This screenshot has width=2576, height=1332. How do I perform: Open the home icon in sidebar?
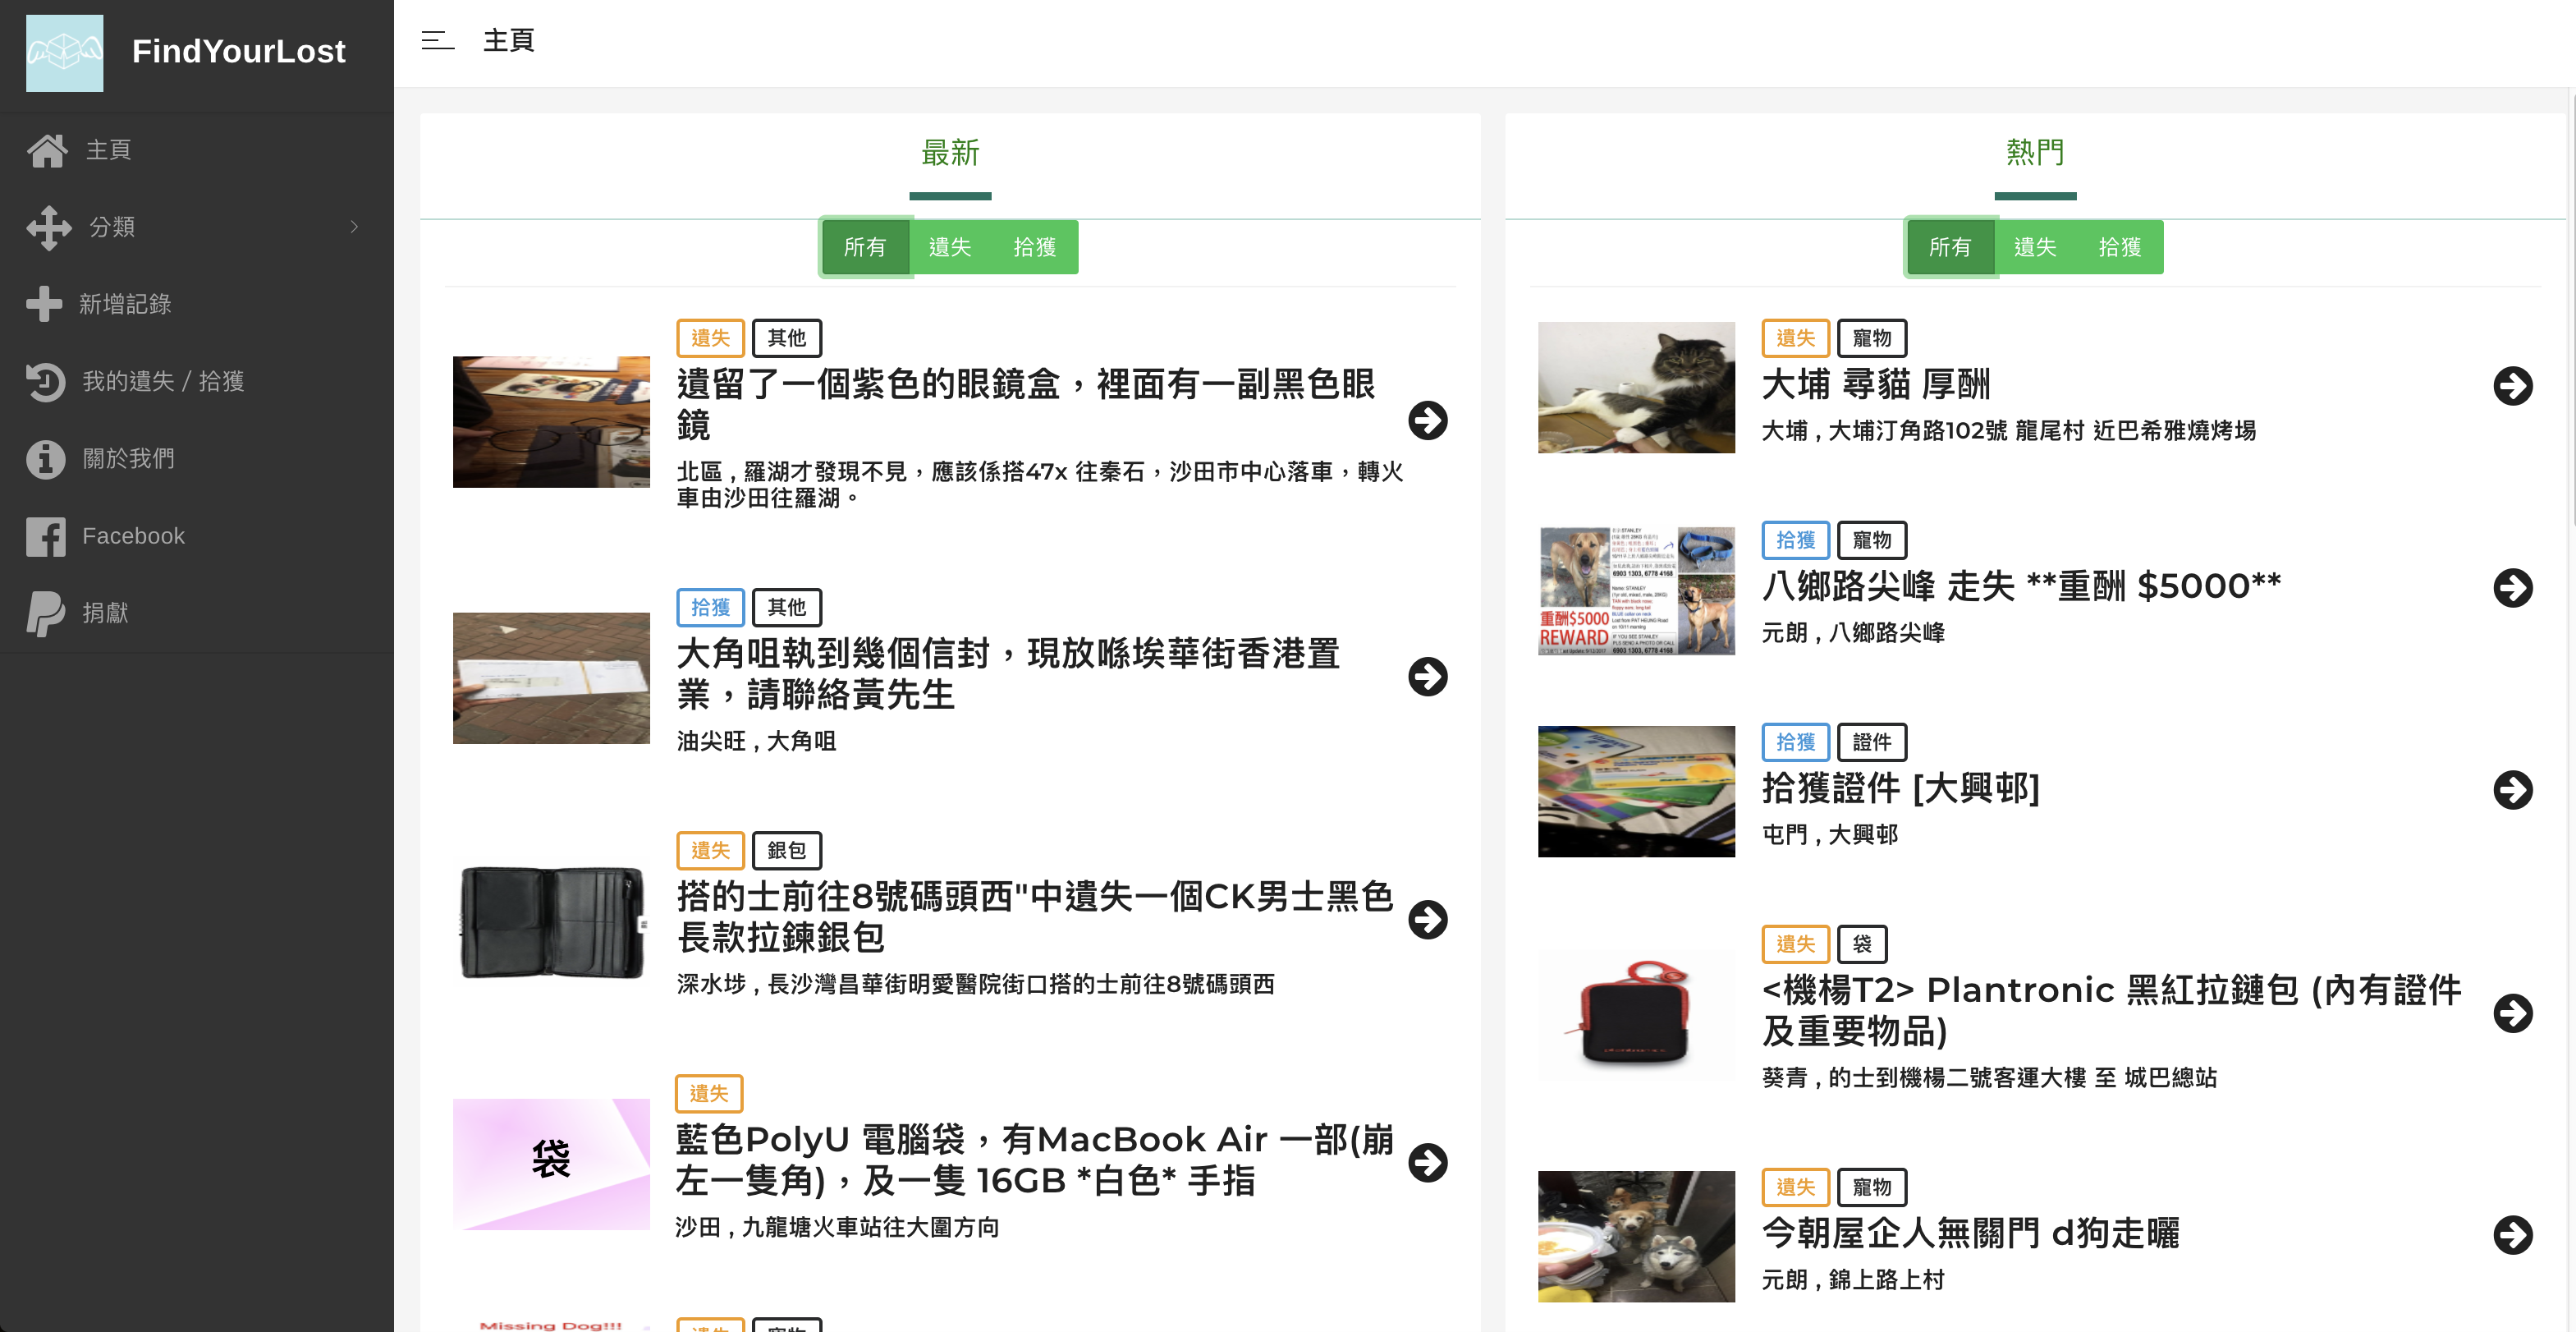[47, 150]
